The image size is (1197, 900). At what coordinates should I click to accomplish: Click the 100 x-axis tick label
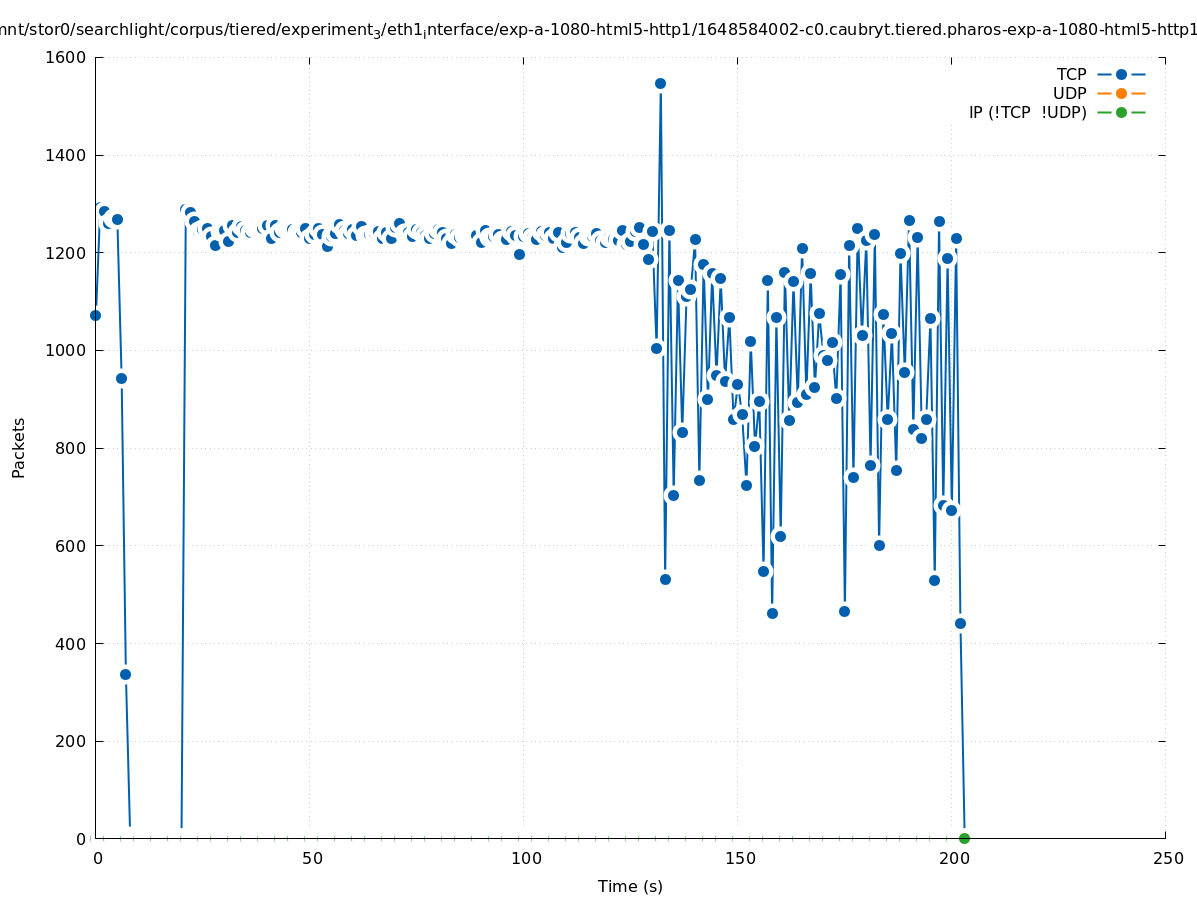point(526,859)
